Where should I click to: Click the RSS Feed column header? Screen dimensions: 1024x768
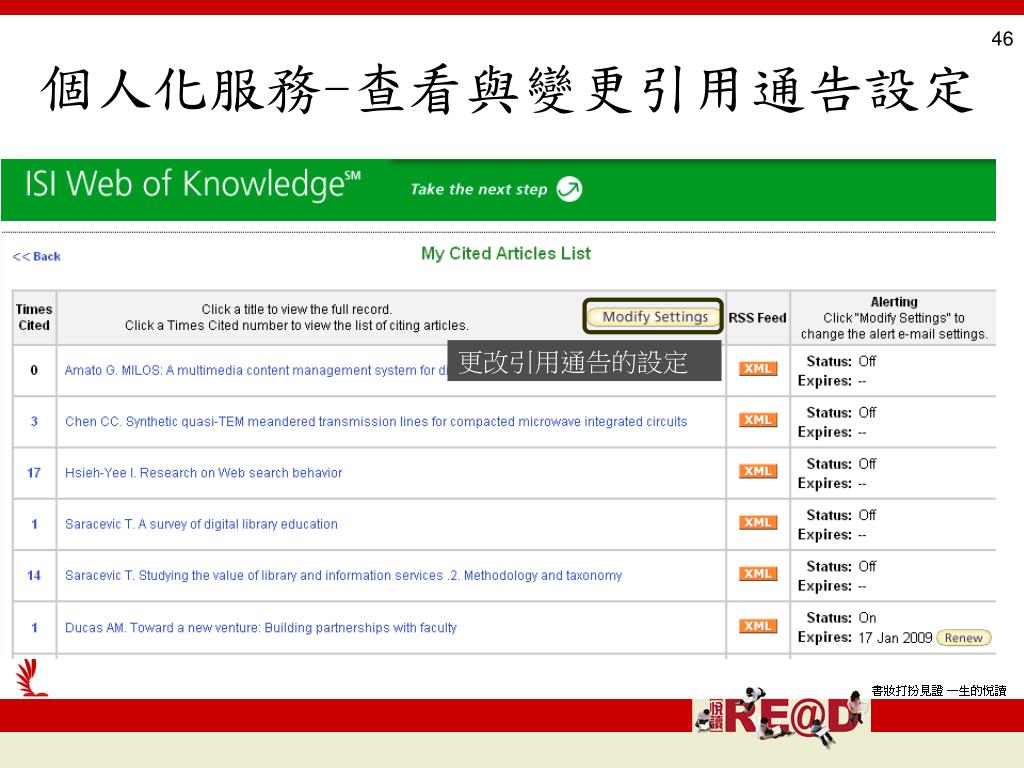(758, 318)
